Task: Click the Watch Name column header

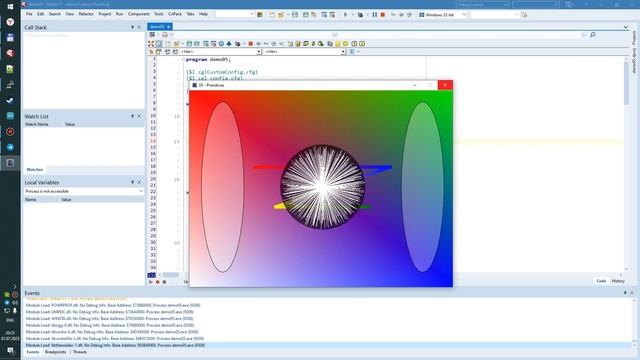Action: (x=37, y=124)
